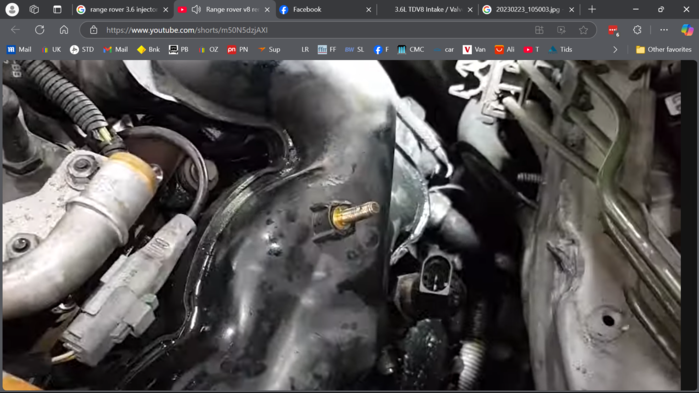Go to the browser home page
The height and width of the screenshot is (393, 699).
tap(64, 30)
